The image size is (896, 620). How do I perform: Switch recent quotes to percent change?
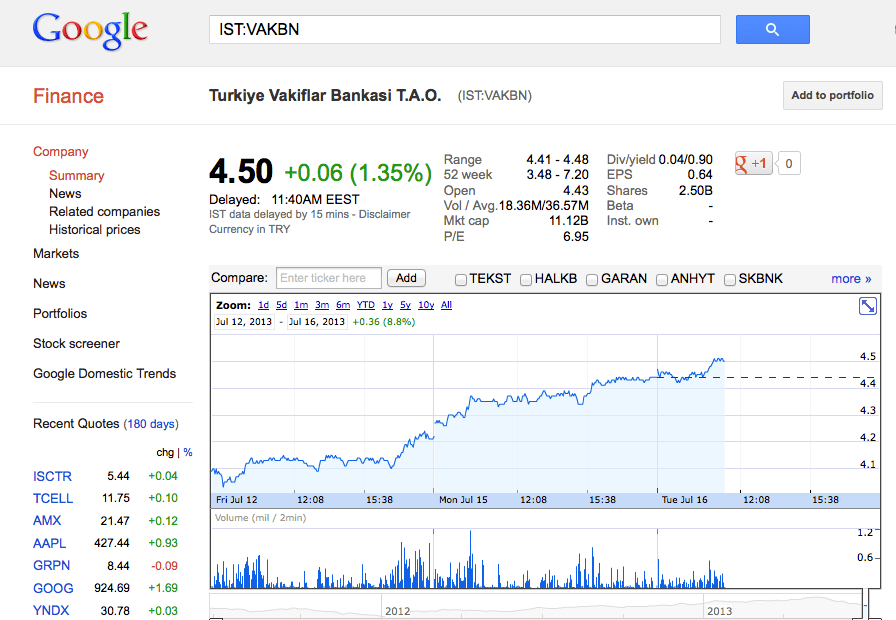pos(188,453)
